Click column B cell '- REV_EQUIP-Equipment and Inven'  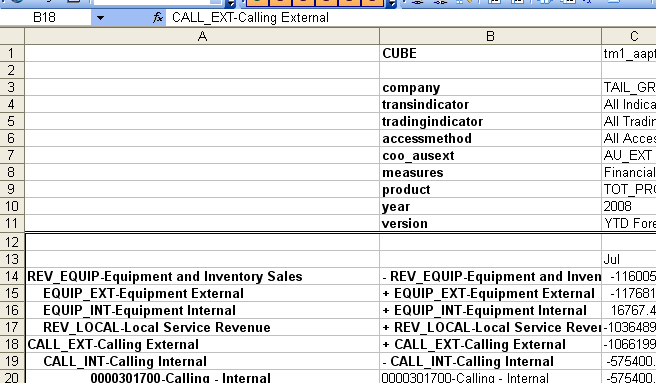point(490,276)
